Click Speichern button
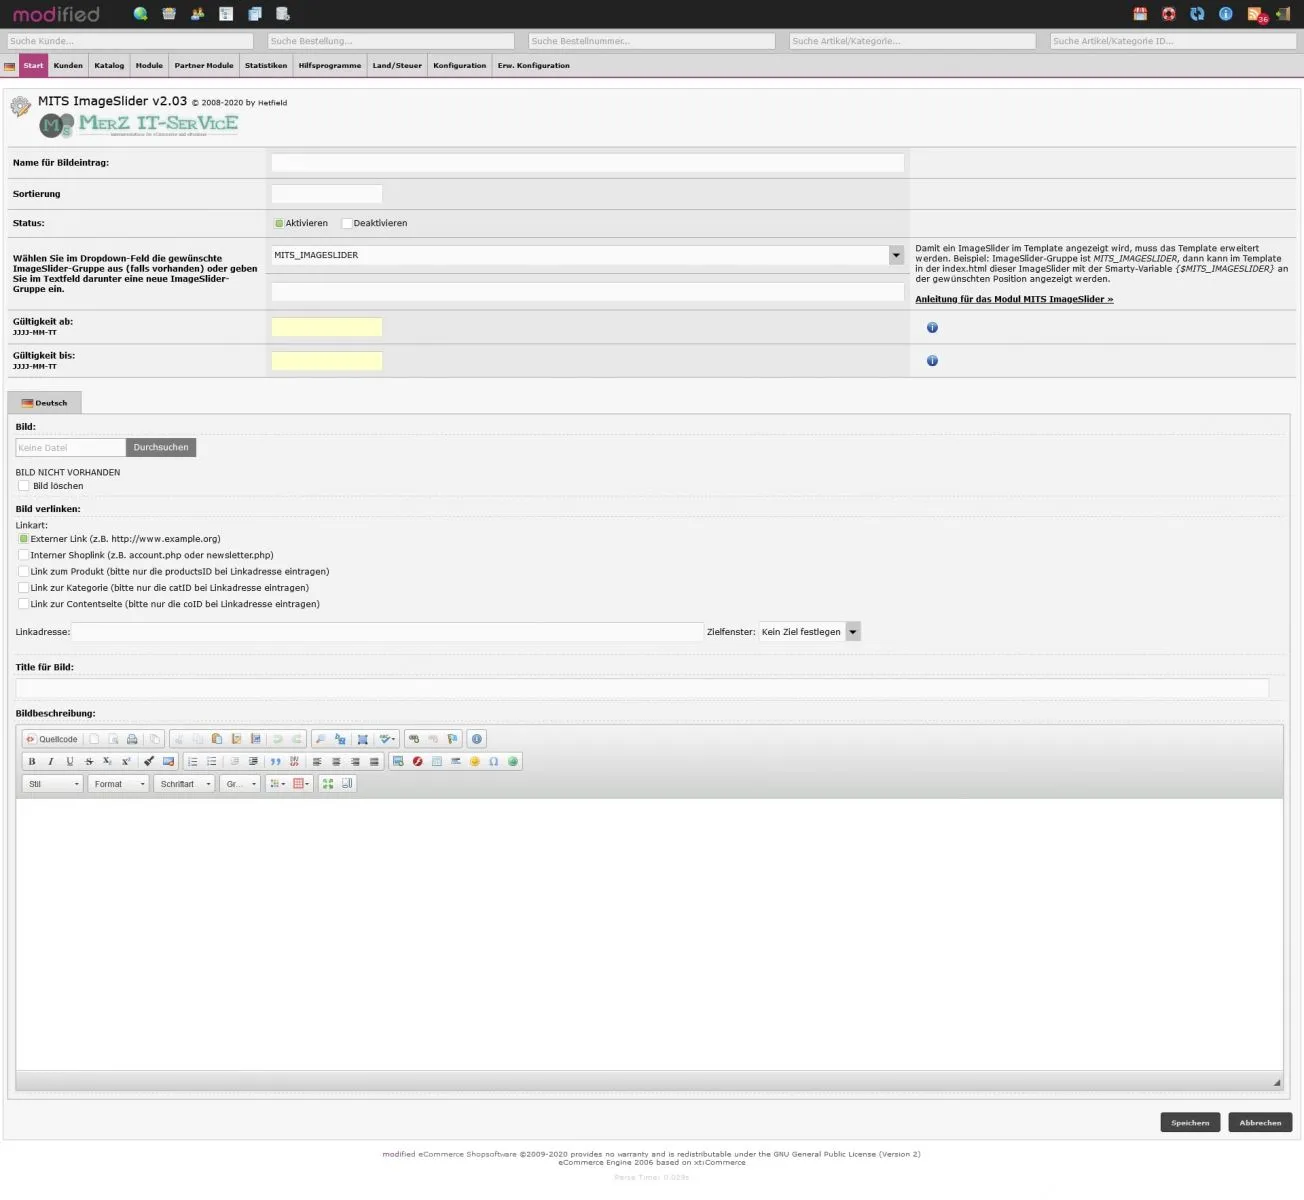 1190,1123
